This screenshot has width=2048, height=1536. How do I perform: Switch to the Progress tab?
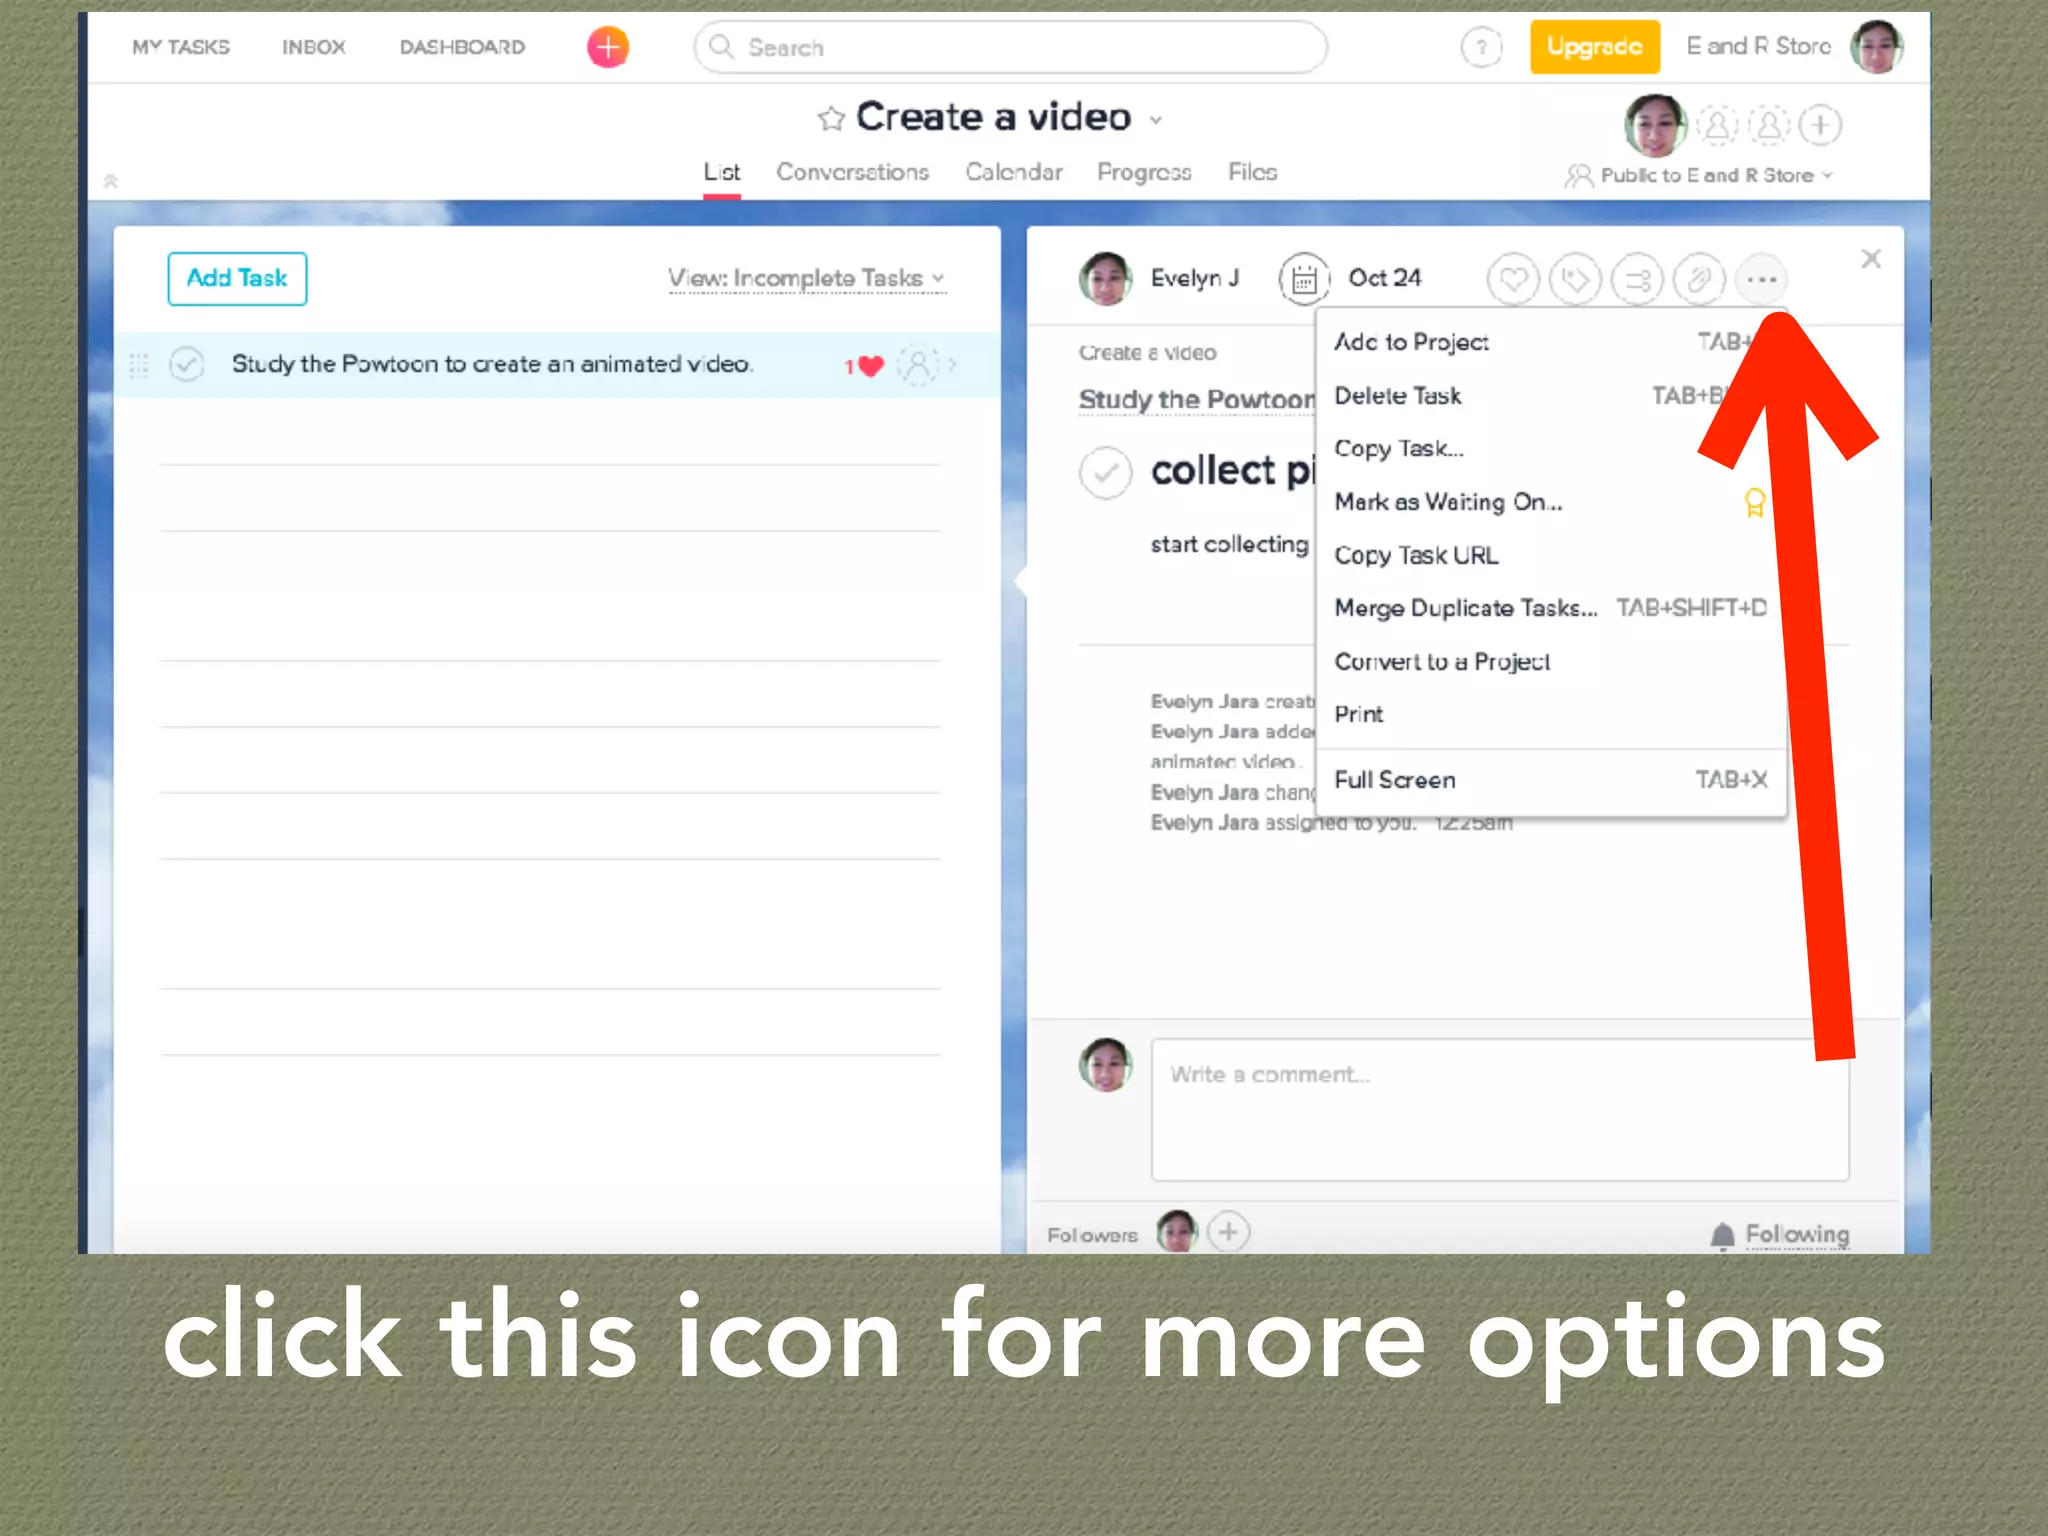click(x=1144, y=172)
